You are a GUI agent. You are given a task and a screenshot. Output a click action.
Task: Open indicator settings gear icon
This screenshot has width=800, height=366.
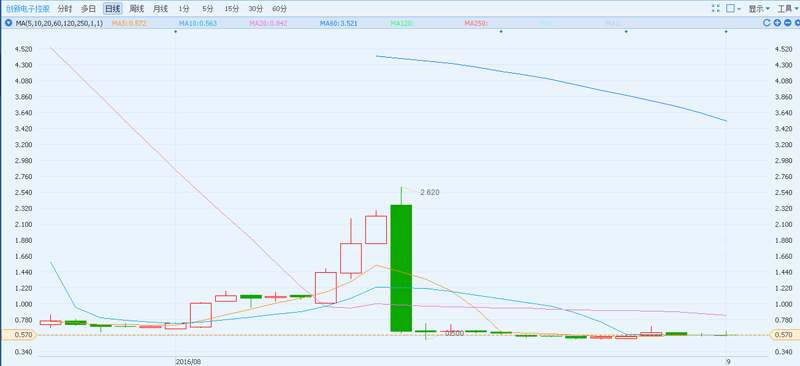pyautogui.click(x=797, y=22)
